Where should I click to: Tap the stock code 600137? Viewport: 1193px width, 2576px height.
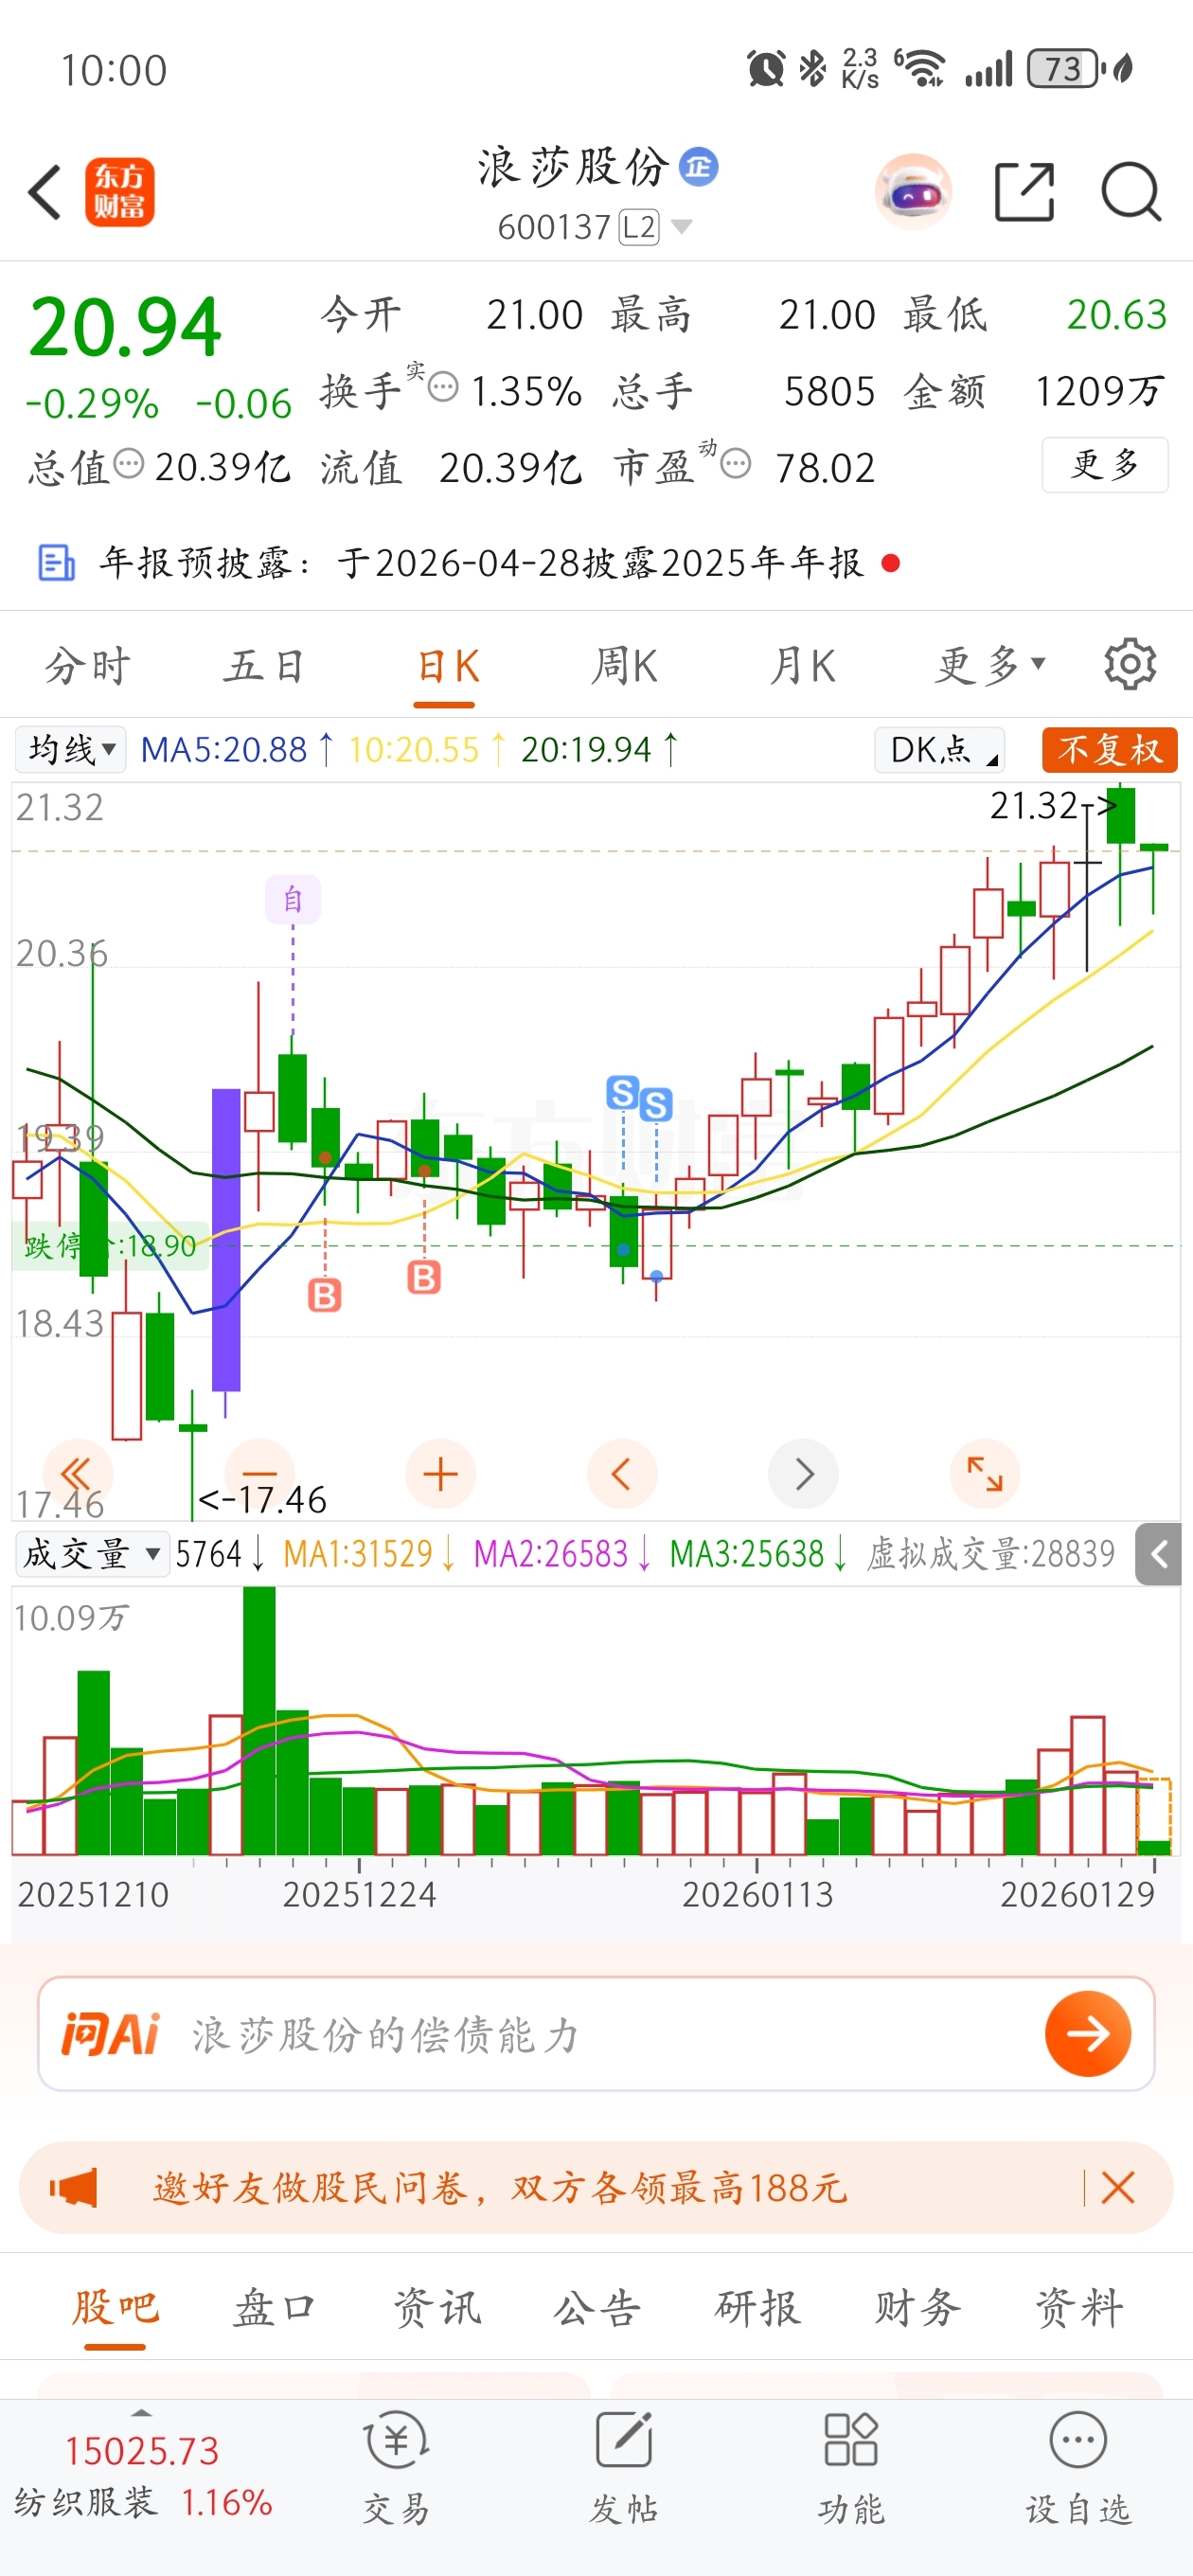point(554,227)
